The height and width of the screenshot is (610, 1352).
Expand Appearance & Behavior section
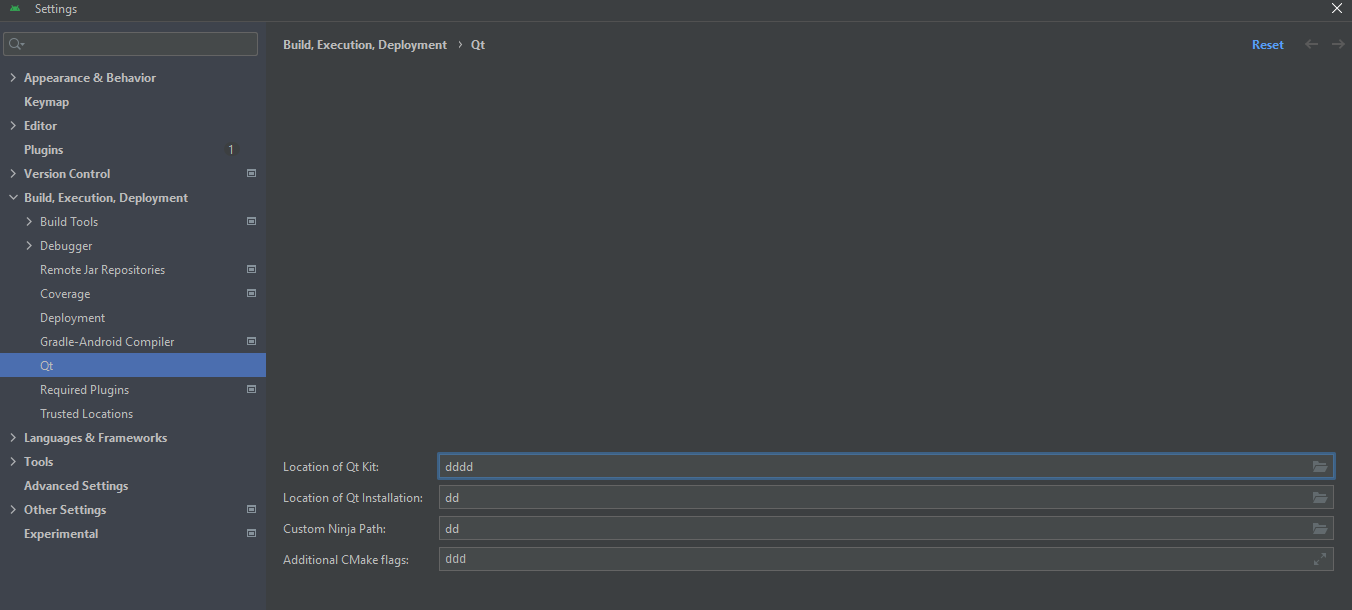tap(13, 78)
